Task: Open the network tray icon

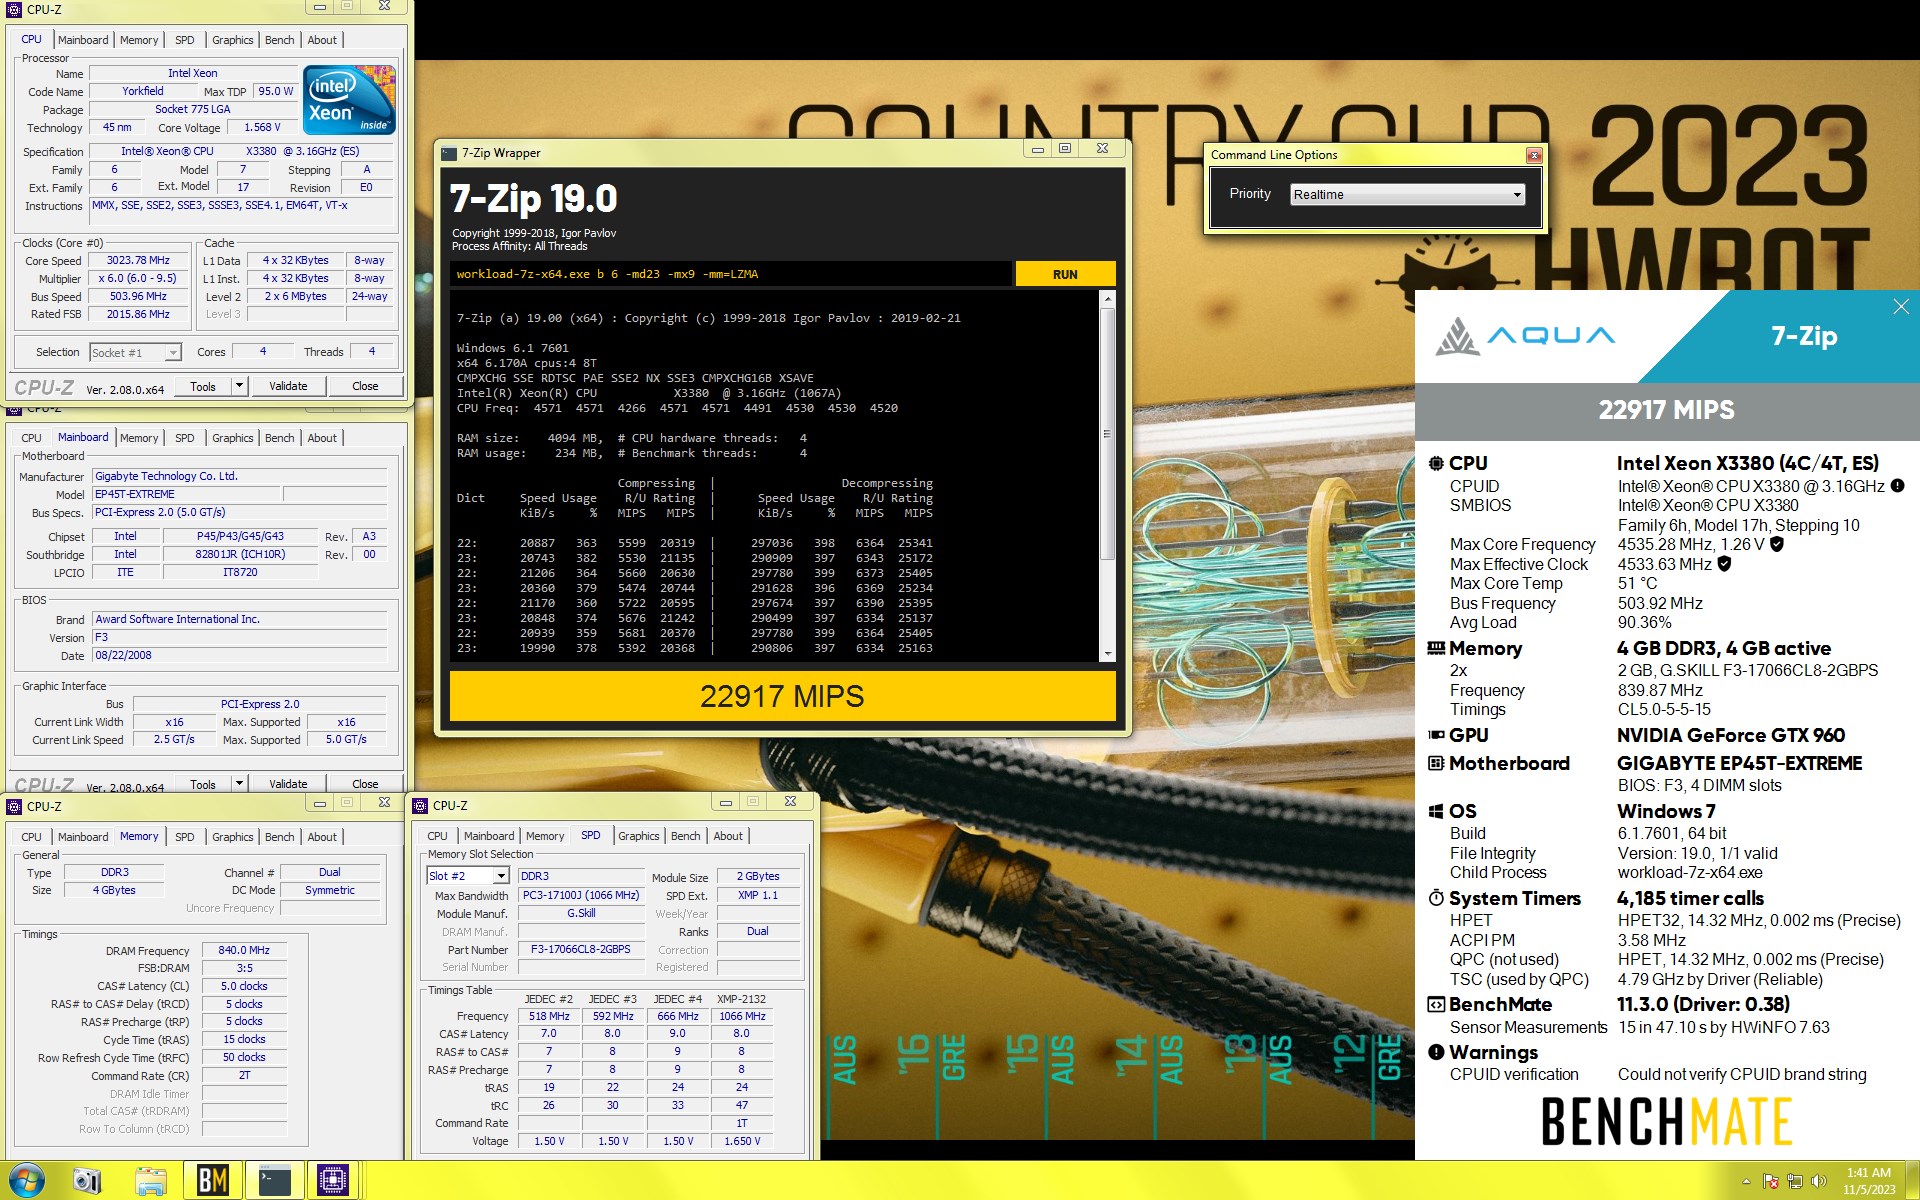Action: [x=1795, y=1182]
